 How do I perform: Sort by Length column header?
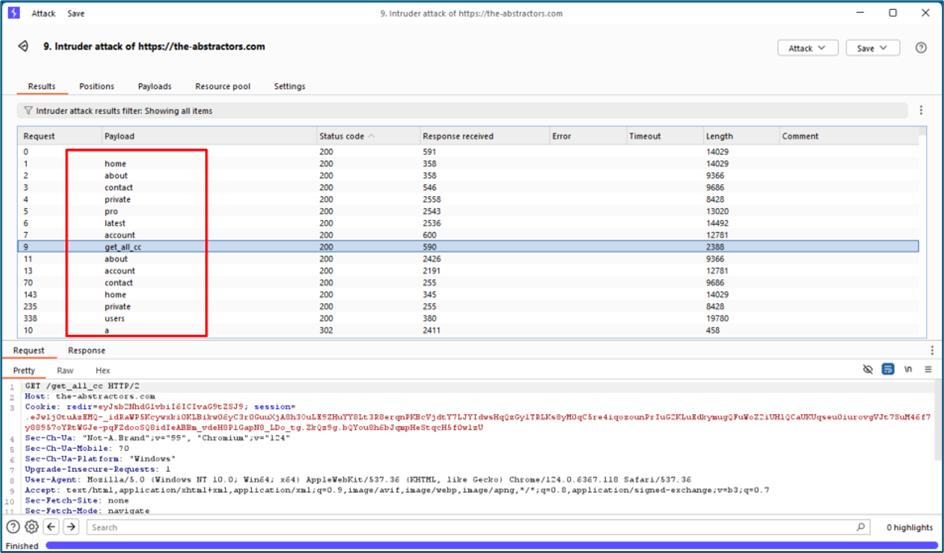click(741, 136)
